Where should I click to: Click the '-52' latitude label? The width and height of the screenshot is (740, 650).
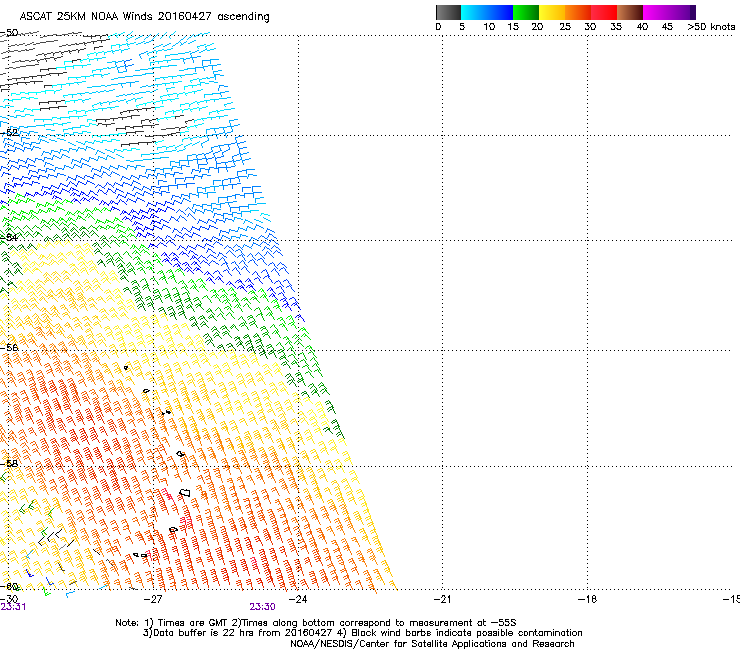[9, 132]
